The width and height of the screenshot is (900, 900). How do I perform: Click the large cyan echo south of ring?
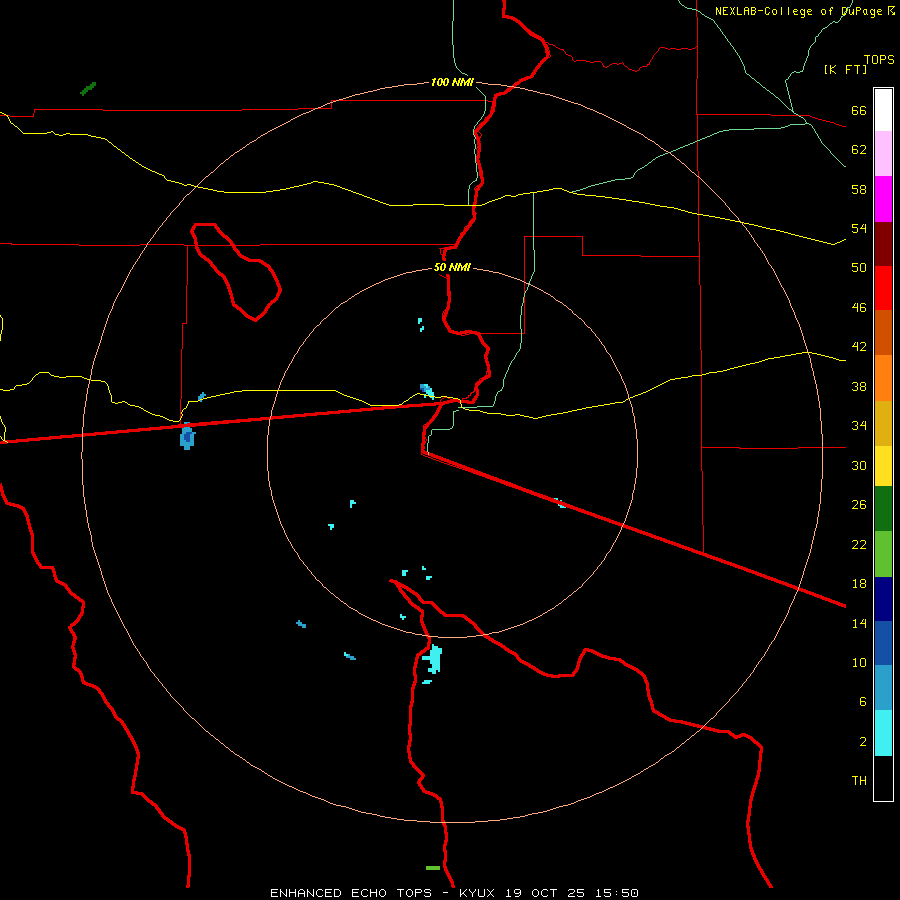coord(433,659)
